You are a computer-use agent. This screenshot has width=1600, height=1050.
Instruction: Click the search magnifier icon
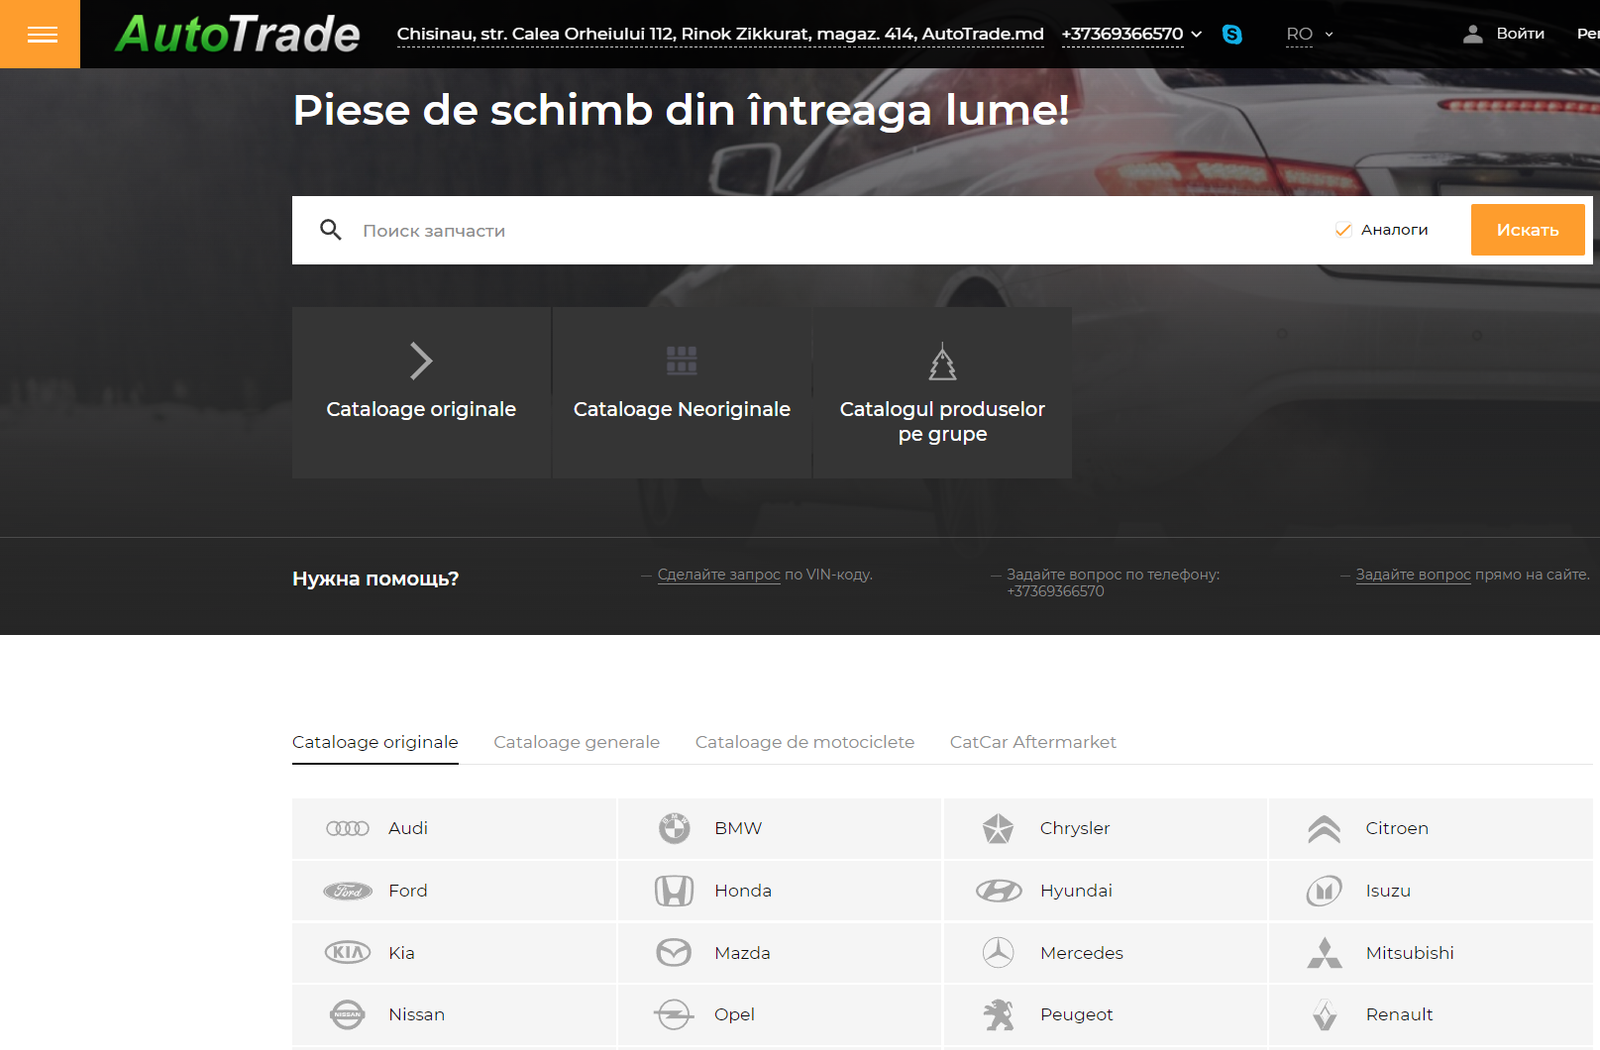330,230
